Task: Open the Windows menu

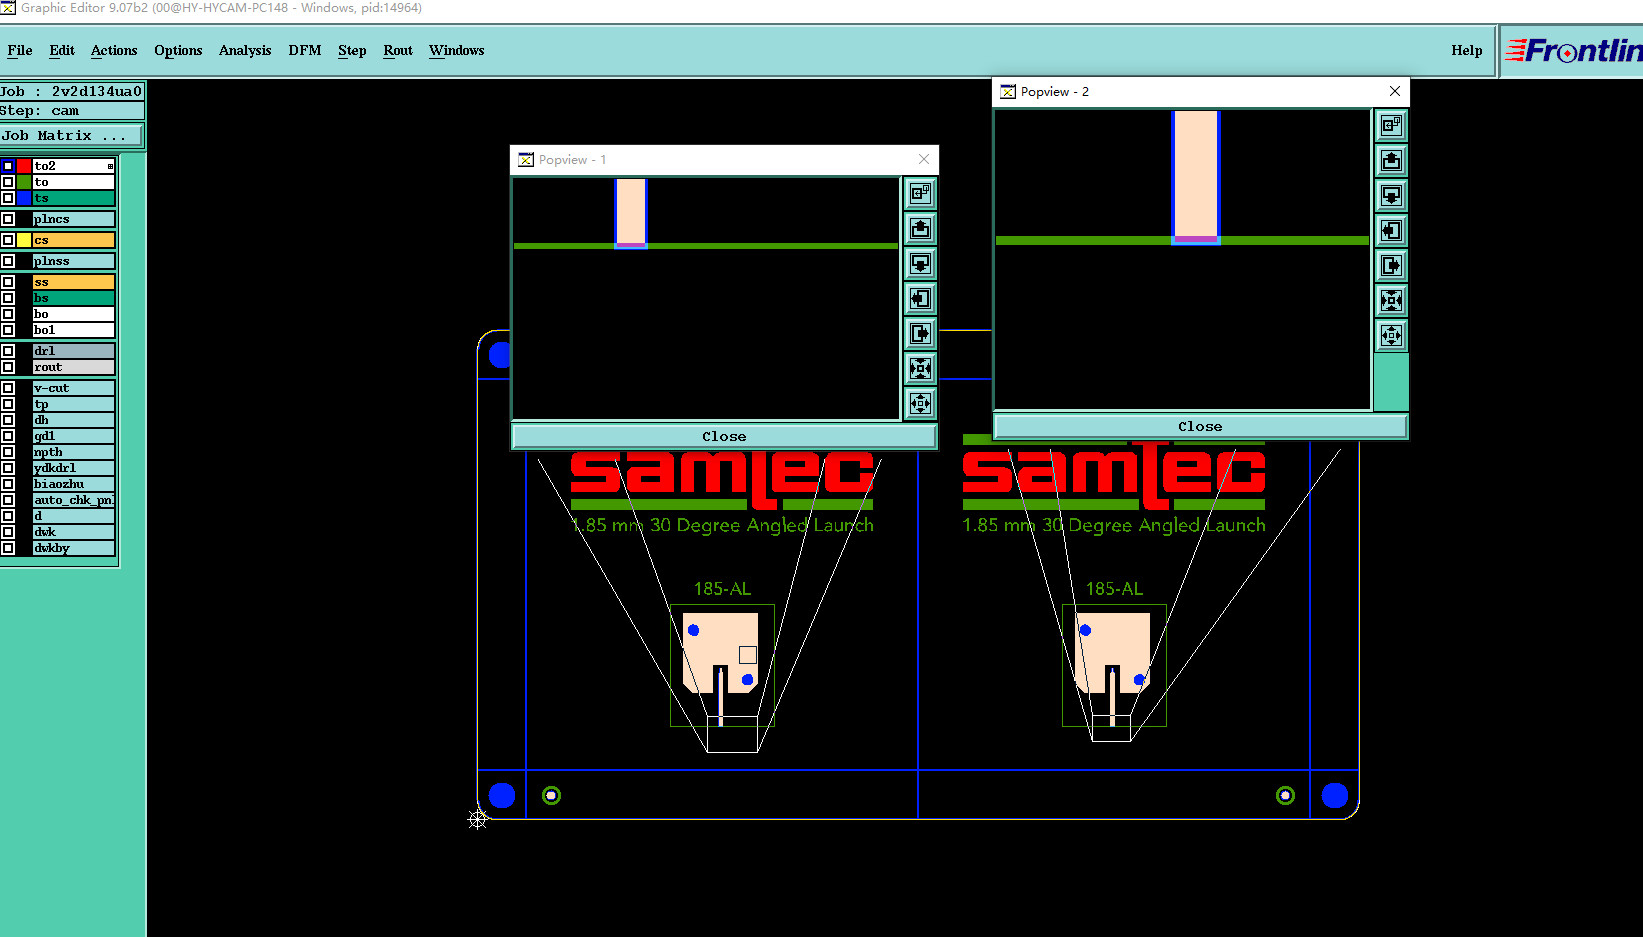Action: coord(457,50)
